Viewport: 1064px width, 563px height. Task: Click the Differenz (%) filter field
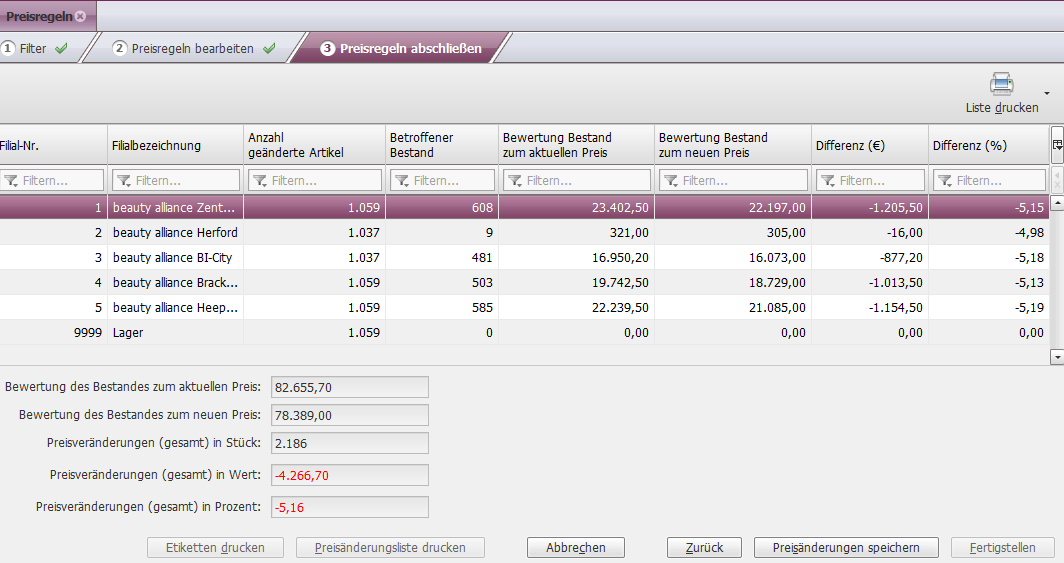coord(989,180)
